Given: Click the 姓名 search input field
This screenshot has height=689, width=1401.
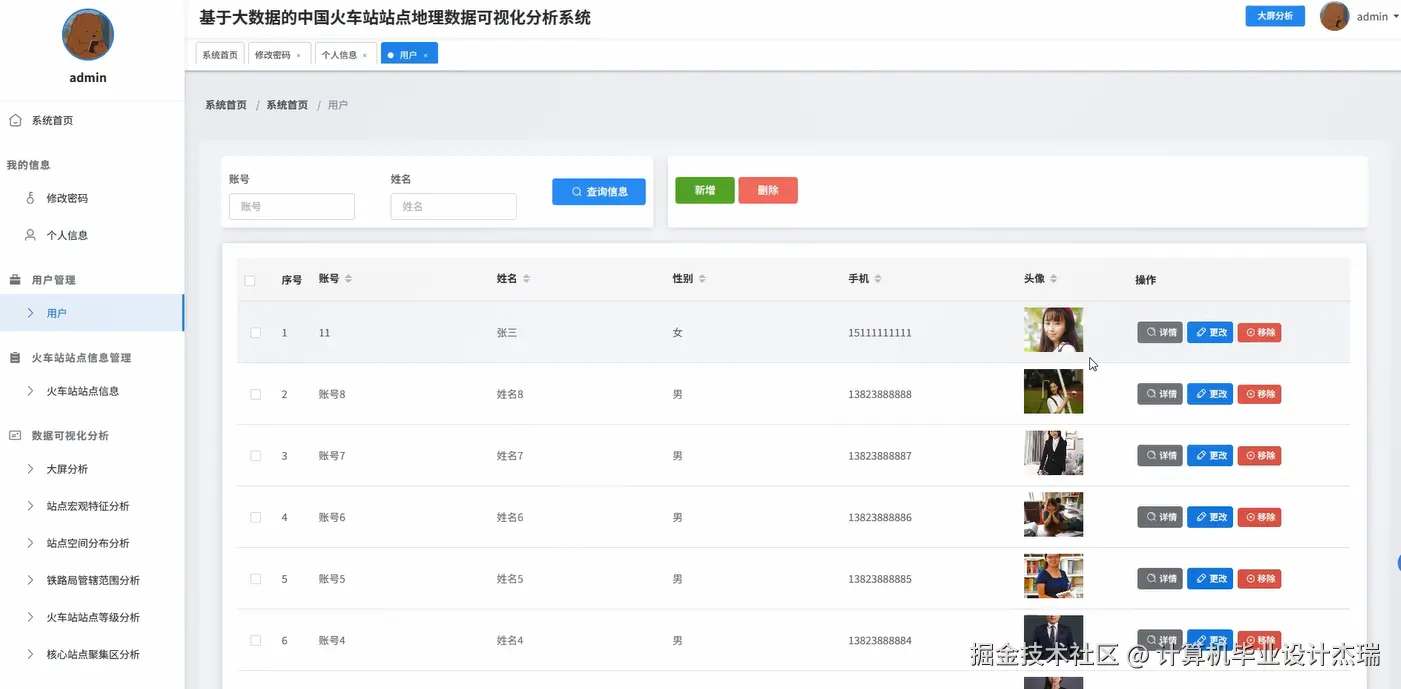Looking at the screenshot, I should (x=454, y=206).
